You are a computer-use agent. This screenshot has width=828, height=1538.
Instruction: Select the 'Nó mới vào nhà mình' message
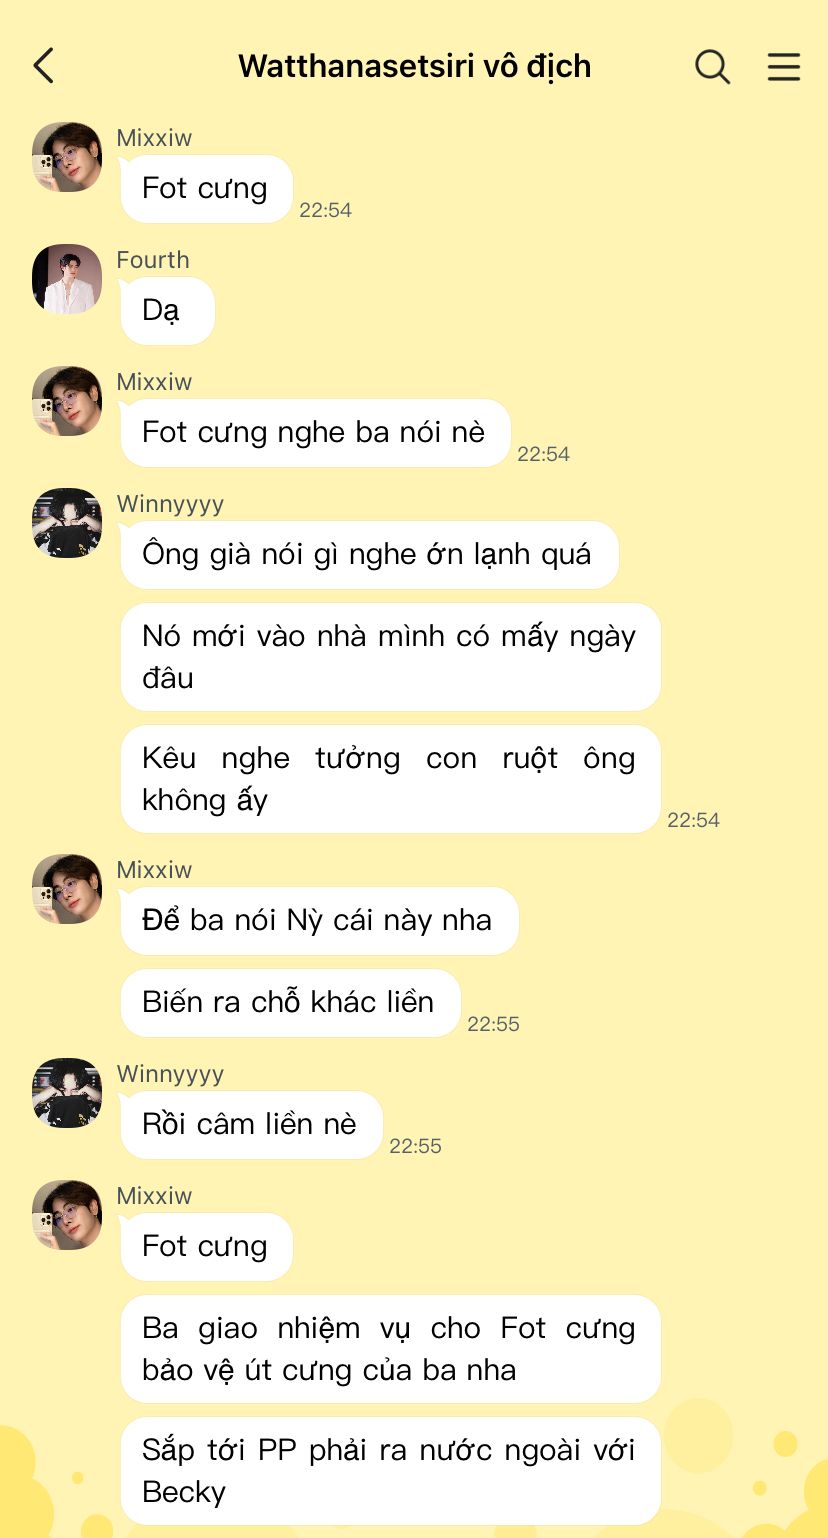pyautogui.click(x=390, y=657)
